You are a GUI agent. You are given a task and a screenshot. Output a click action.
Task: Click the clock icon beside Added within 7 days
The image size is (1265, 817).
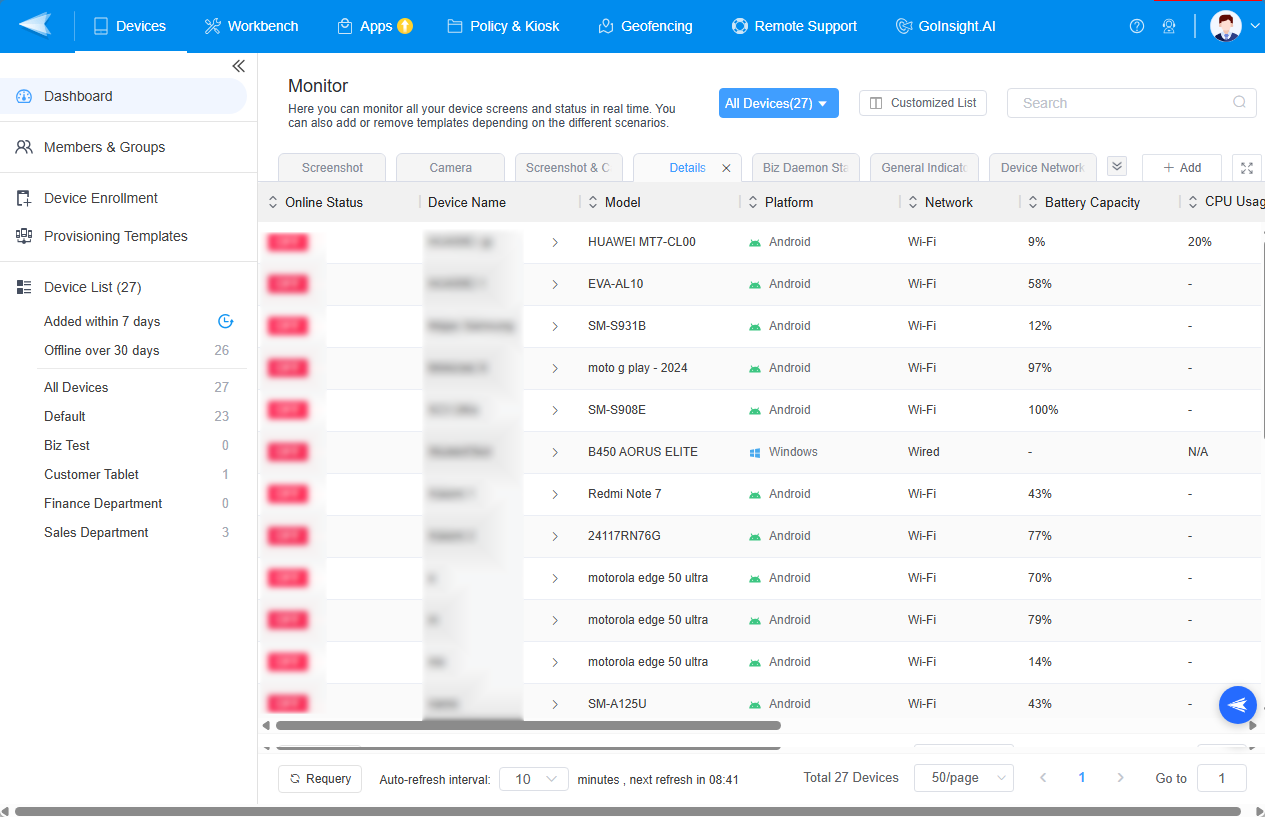225,321
